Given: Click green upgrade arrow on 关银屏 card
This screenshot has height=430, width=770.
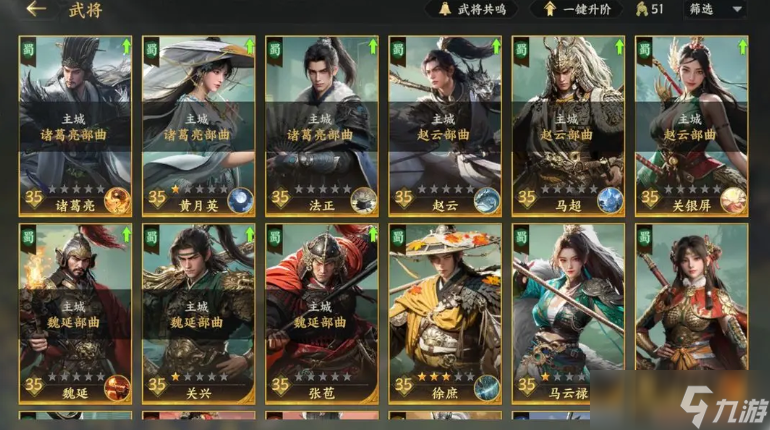Looking at the screenshot, I should tap(742, 47).
